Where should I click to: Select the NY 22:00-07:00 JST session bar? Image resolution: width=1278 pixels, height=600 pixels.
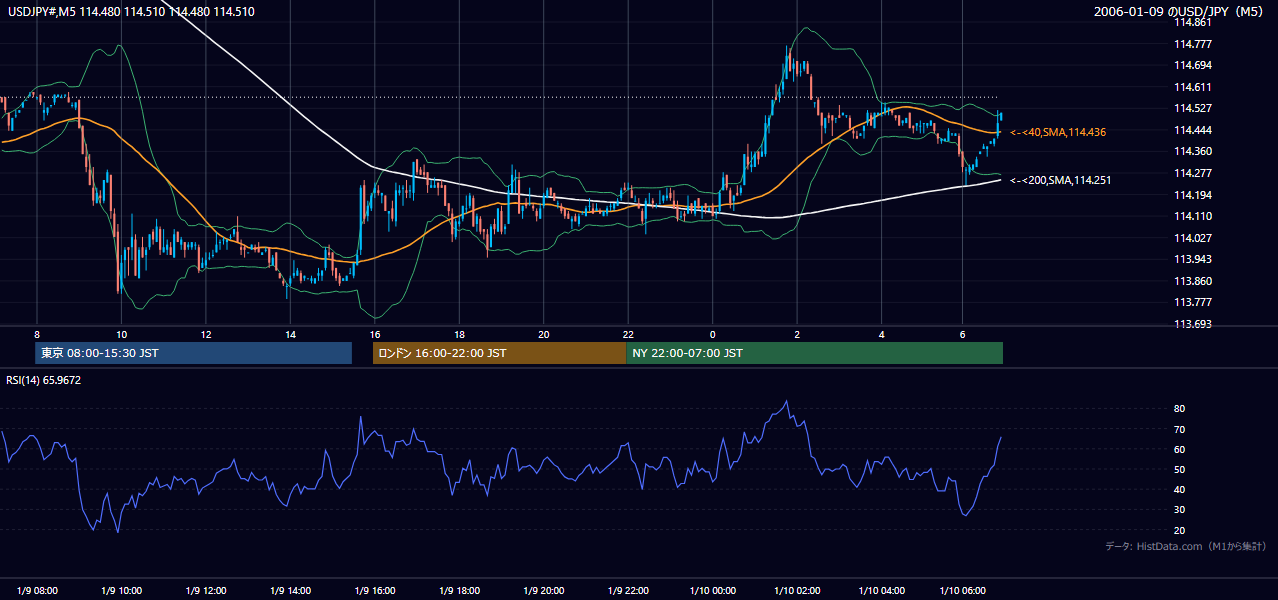point(814,353)
